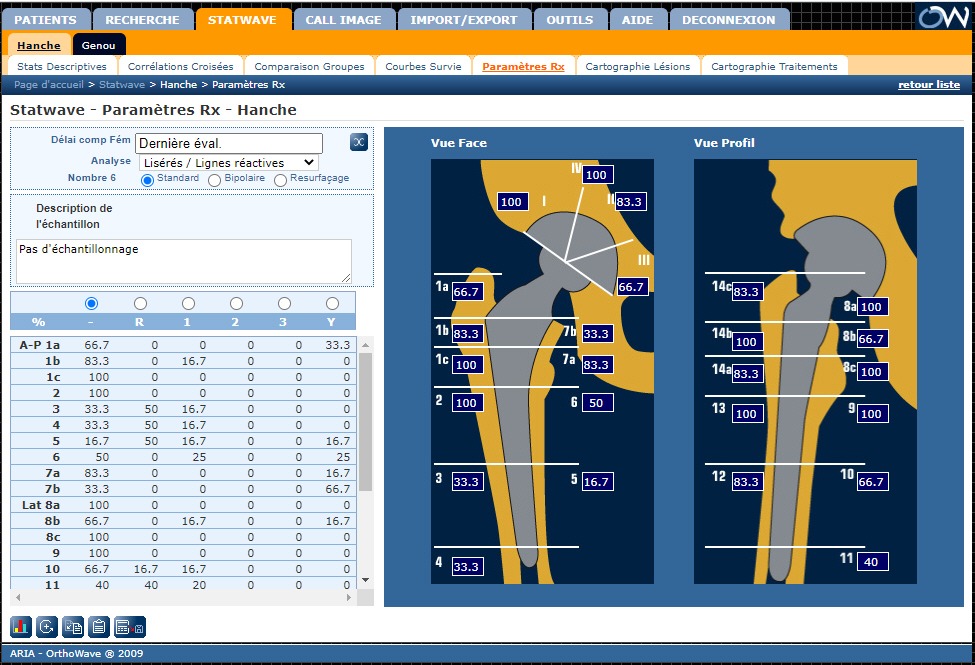The image size is (975, 665).
Task: Switch to the CALL IMAGE tab
Action: [344, 20]
